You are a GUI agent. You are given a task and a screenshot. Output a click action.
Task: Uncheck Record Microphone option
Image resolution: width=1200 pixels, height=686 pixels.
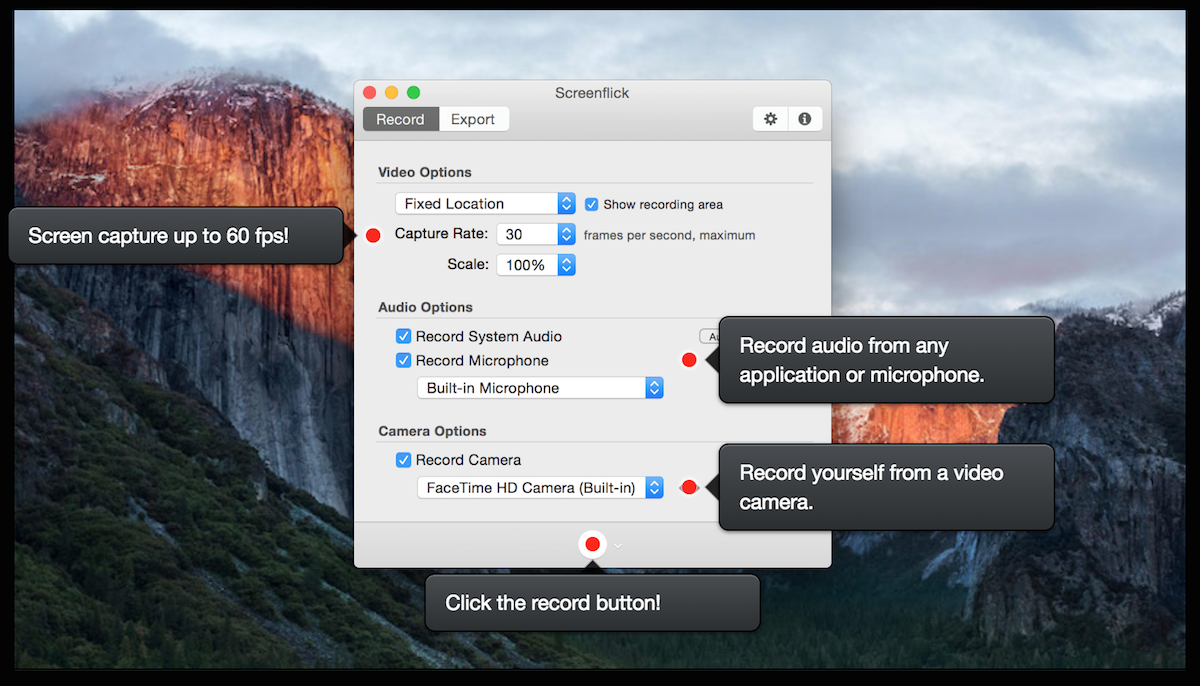pyautogui.click(x=403, y=361)
